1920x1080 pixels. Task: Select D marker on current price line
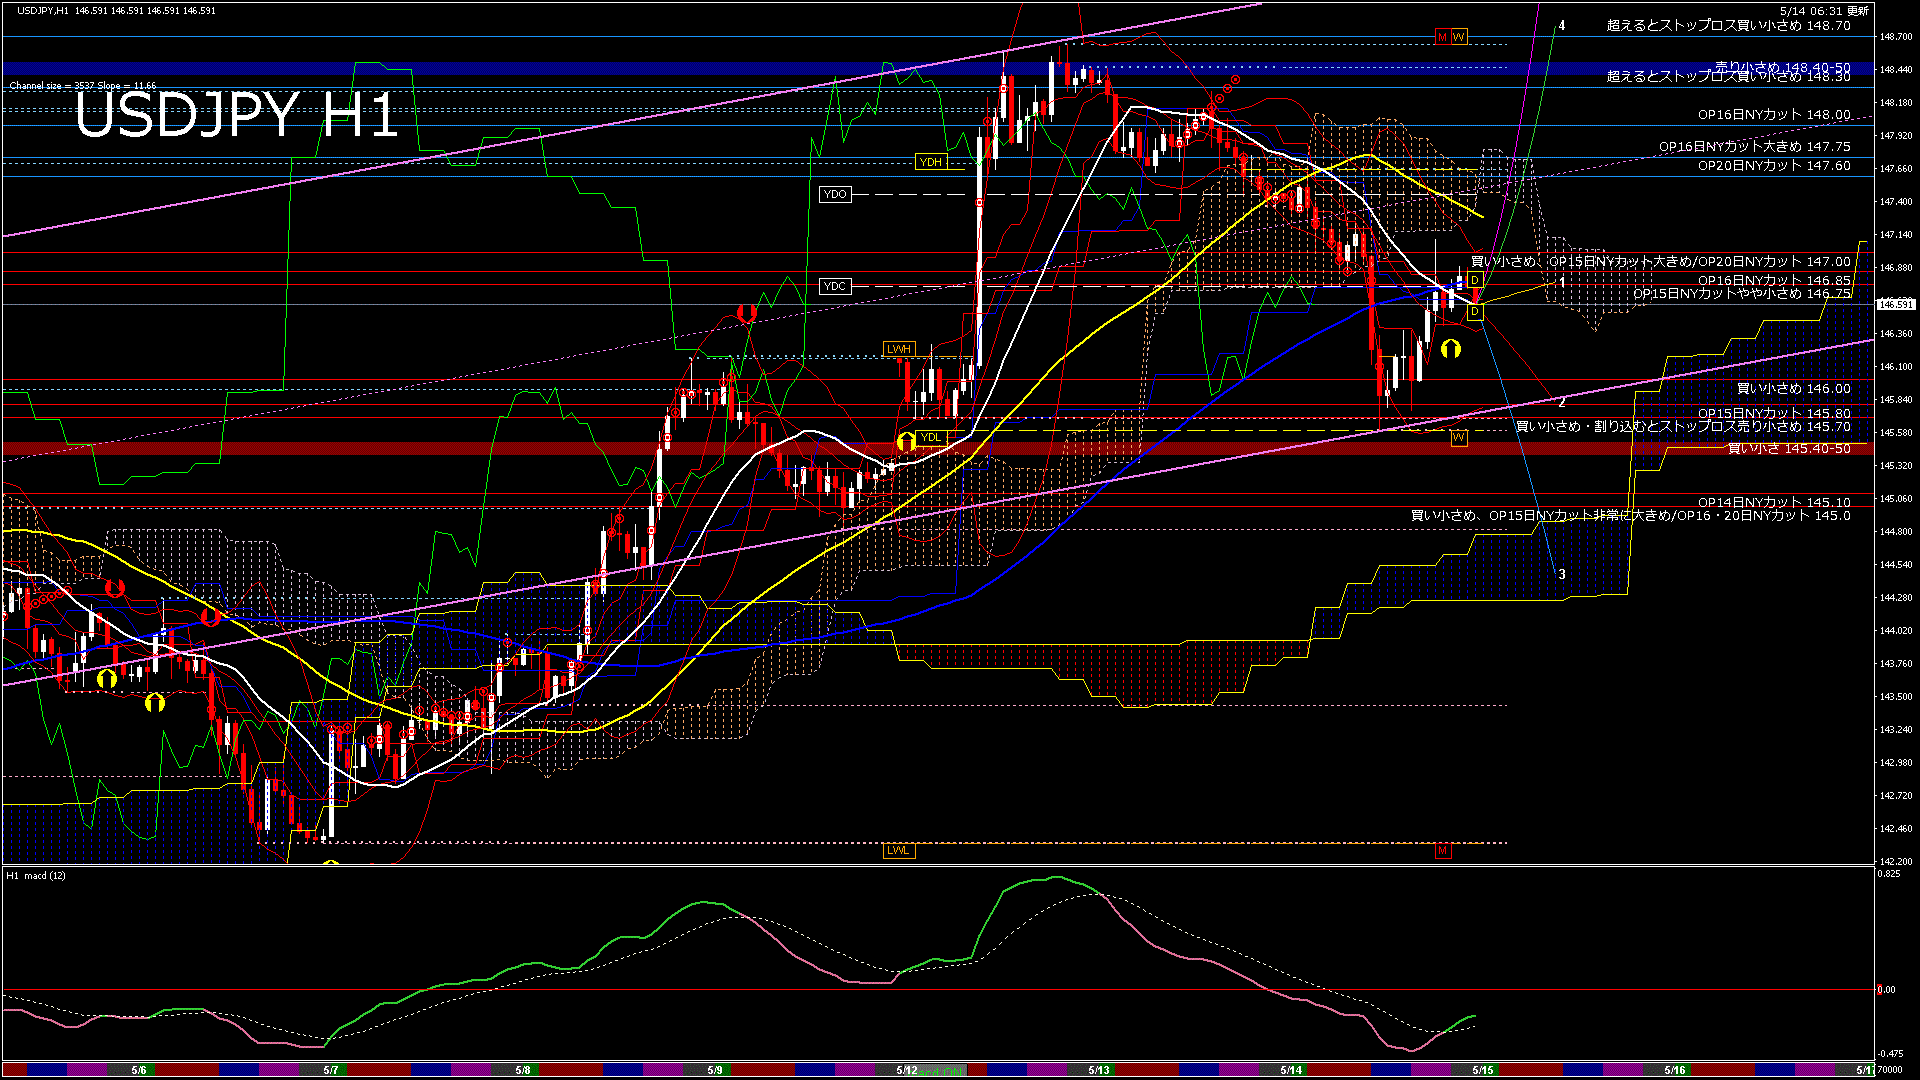1475,313
